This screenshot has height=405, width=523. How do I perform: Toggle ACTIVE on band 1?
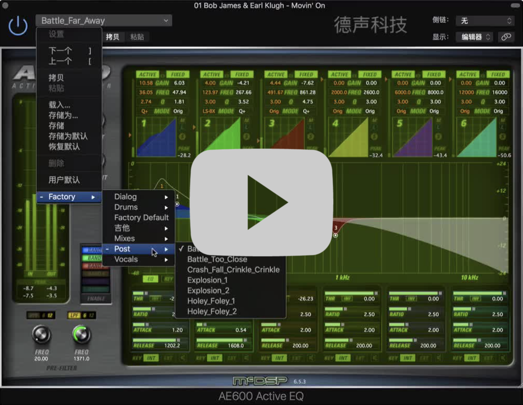tap(148, 74)
